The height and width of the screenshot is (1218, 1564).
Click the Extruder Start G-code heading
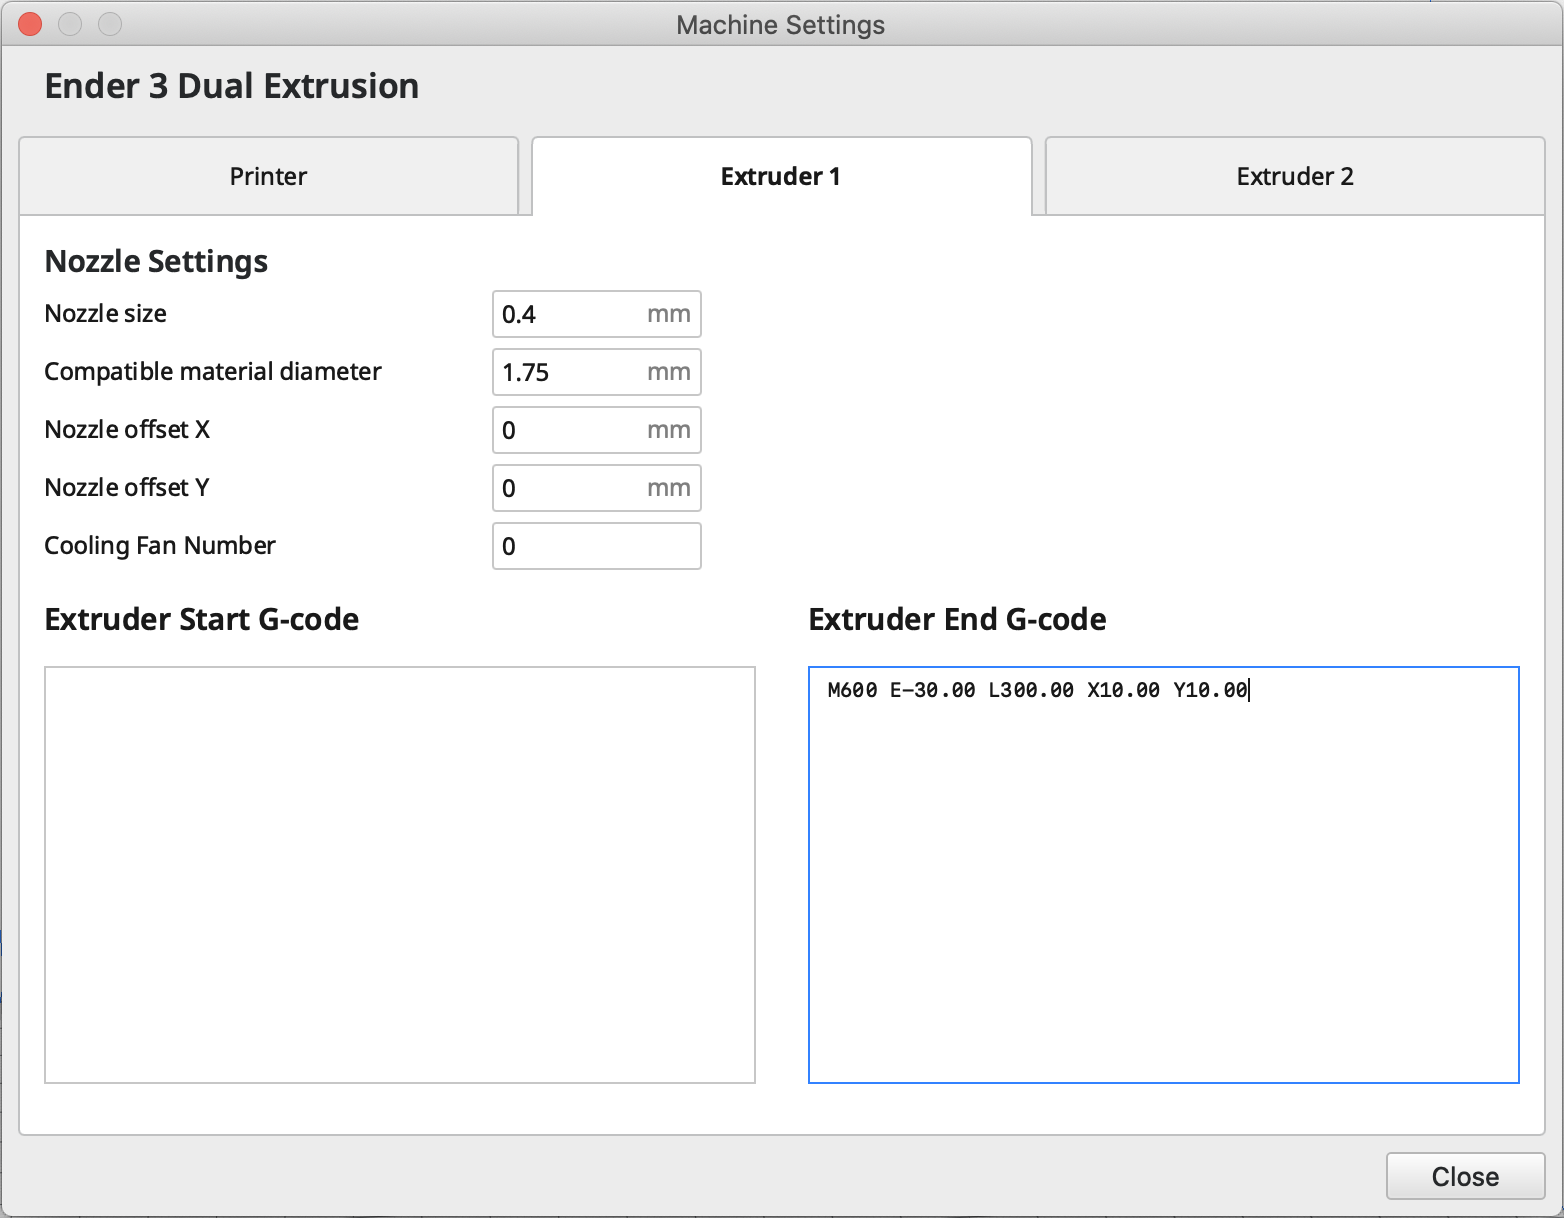[x=202, y=619]
